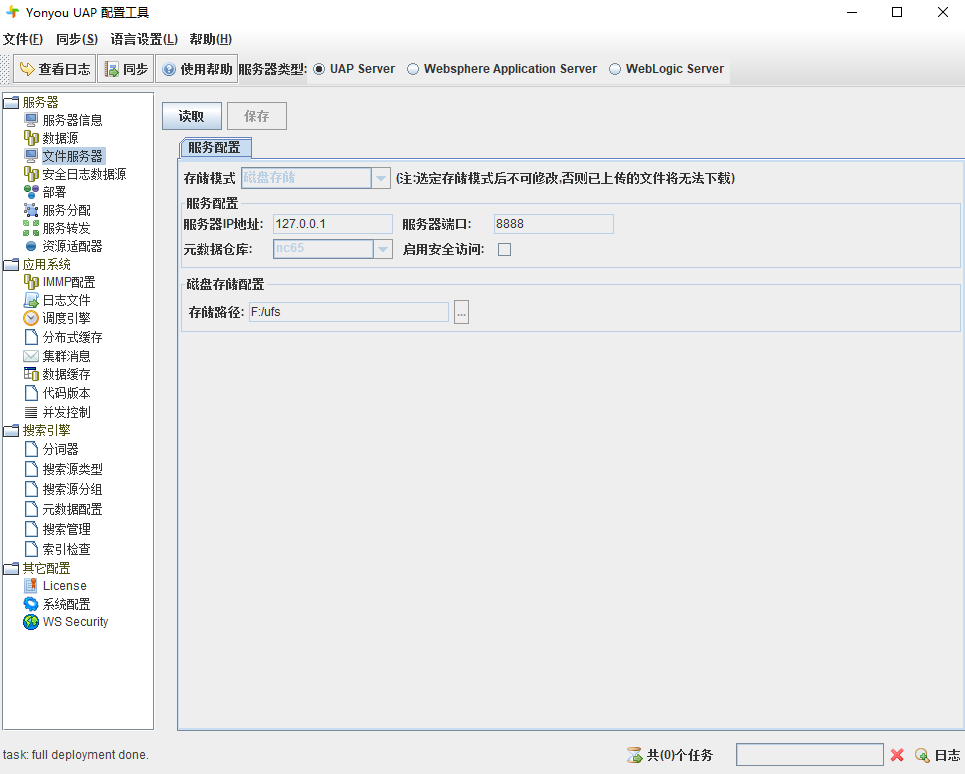Click the 共(0)个任务 status icon
Viewport: 965px width, 774px height.
(x=634, y=755)
